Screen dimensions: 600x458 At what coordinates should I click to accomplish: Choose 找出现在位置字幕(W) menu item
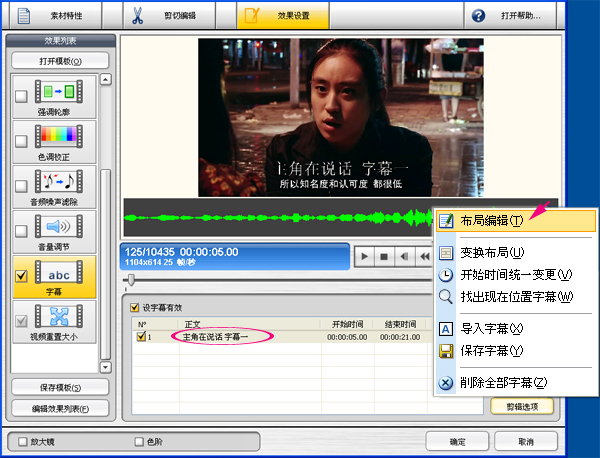(x=516, y=297)
